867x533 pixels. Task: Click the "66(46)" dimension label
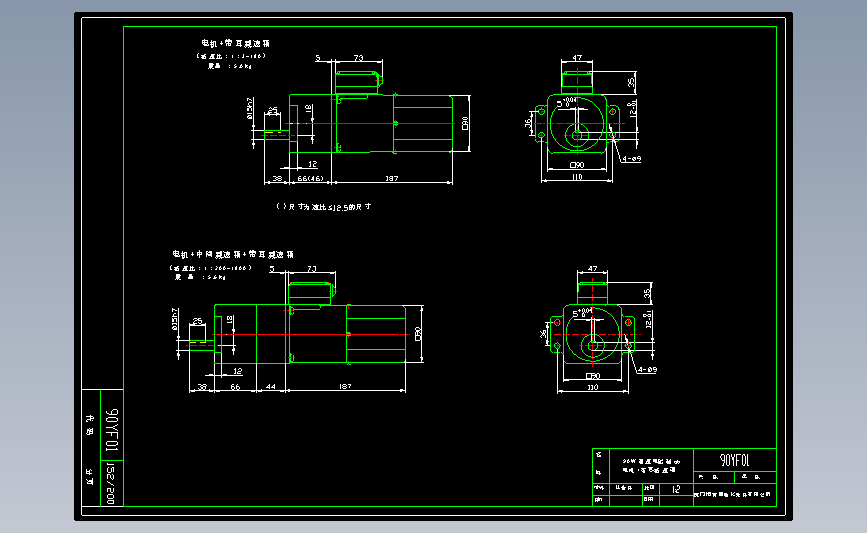310,179
